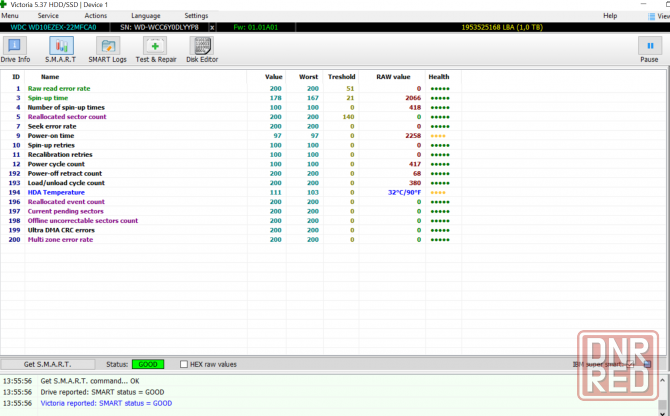670x416 pixels.
Task: Select Multi zone error rate row
Action: tap(231, 239)
